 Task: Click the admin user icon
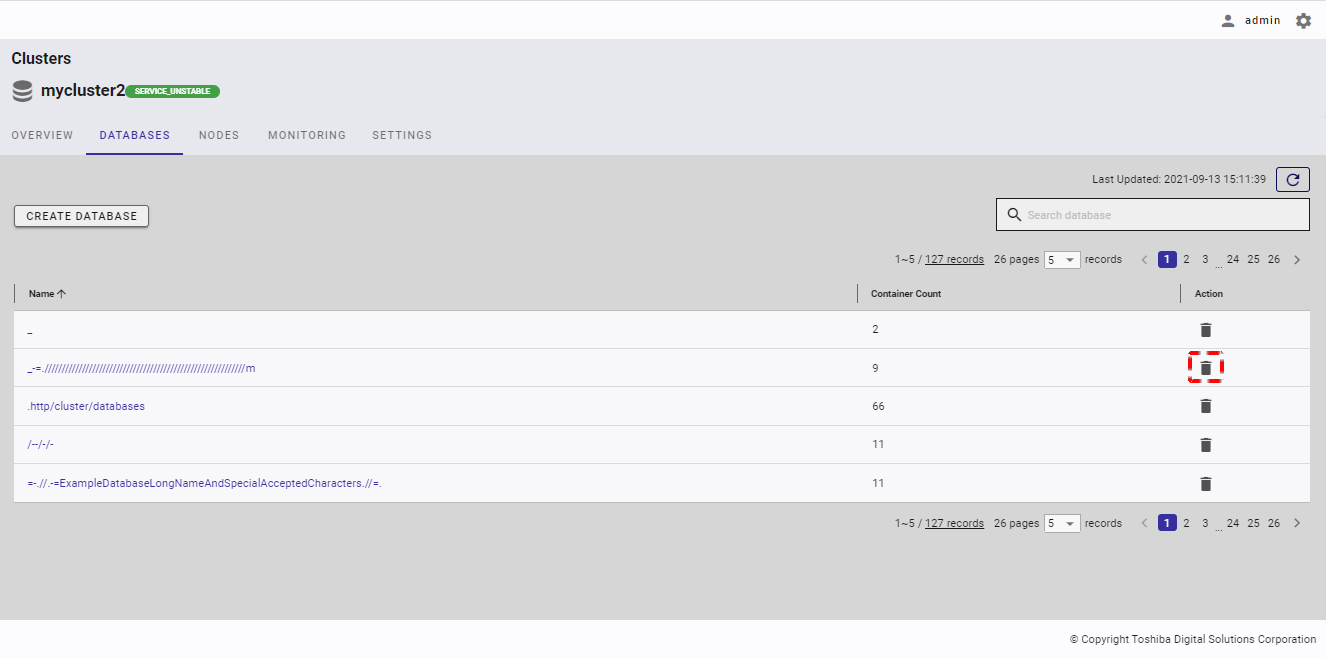click(x=1228, y=20)
